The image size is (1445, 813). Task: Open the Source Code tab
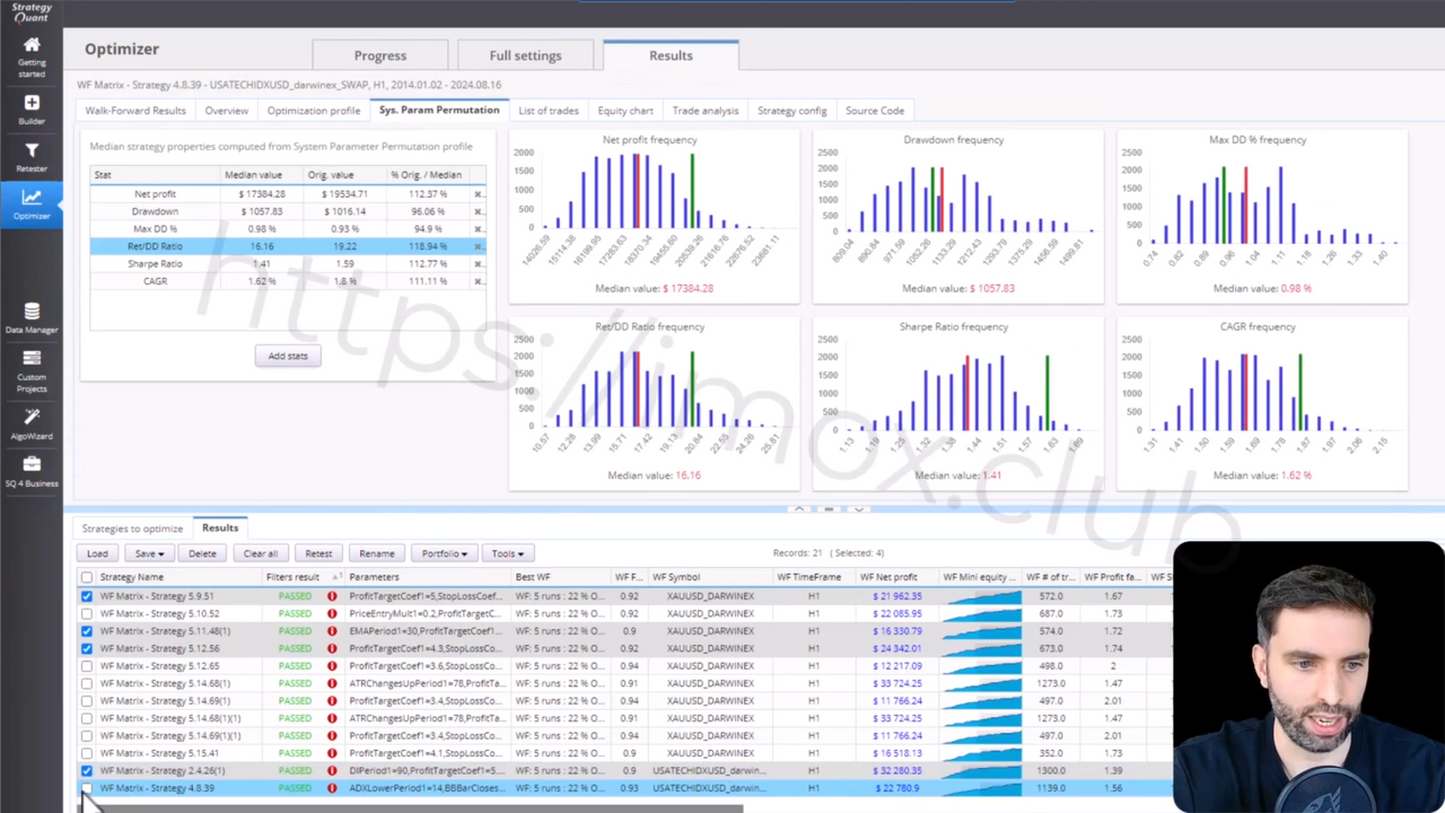(x=875, y=111)
